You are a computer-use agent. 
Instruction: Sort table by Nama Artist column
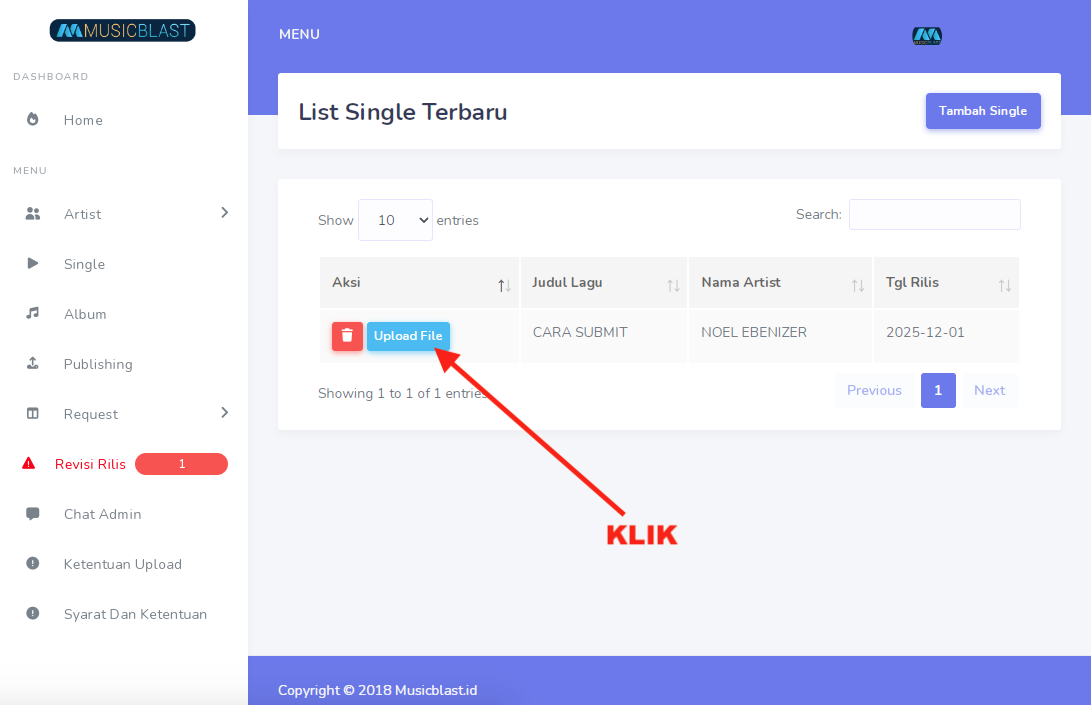pos(779,283)
